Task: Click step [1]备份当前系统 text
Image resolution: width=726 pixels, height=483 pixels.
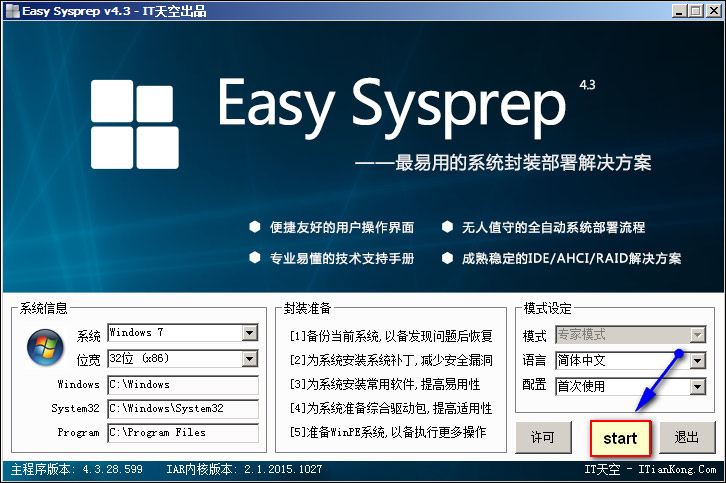Action: coord(391,336)
